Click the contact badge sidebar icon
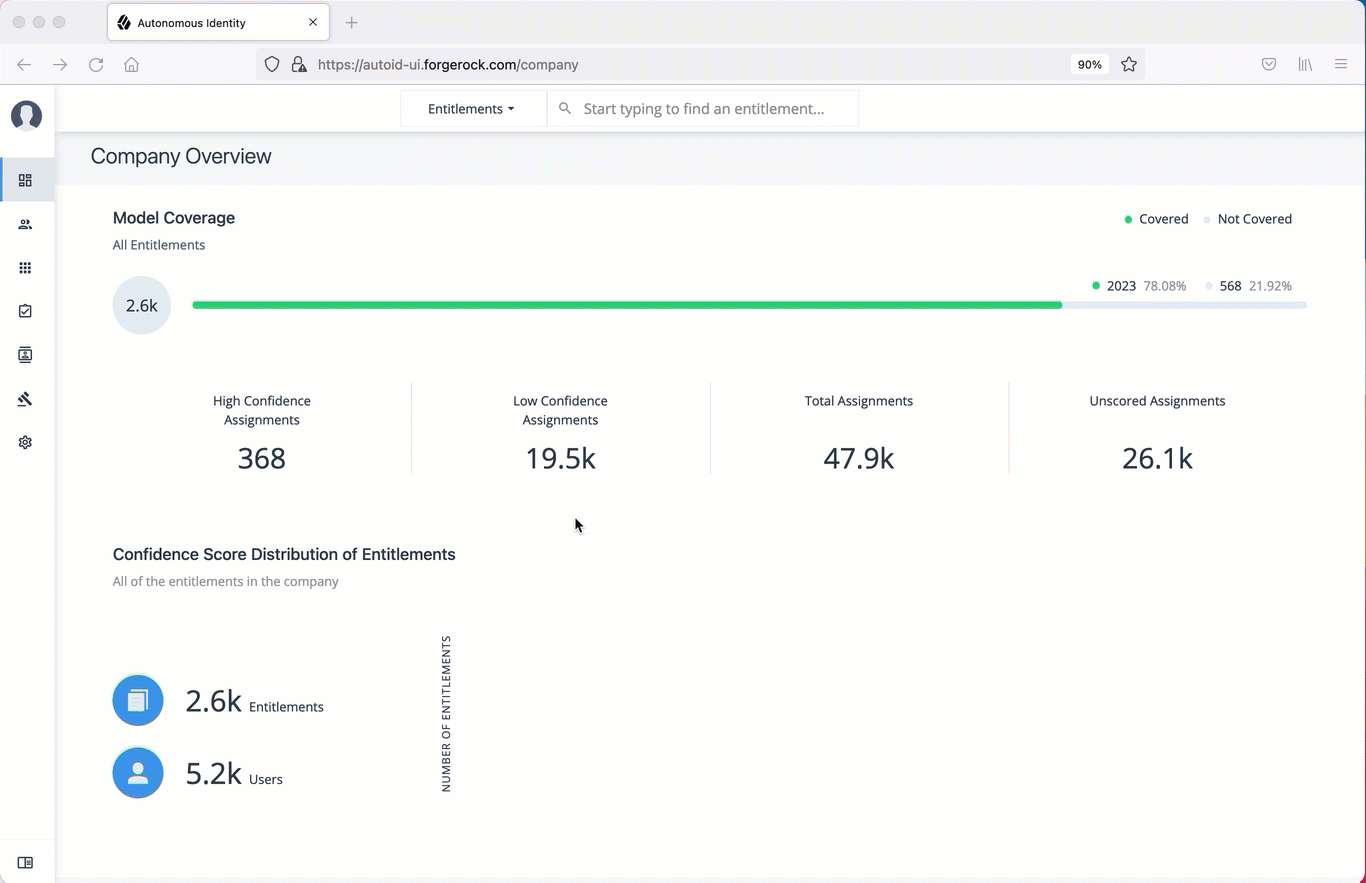The height and width of the screenshot is (883, 1366). (x=25, y=355)
